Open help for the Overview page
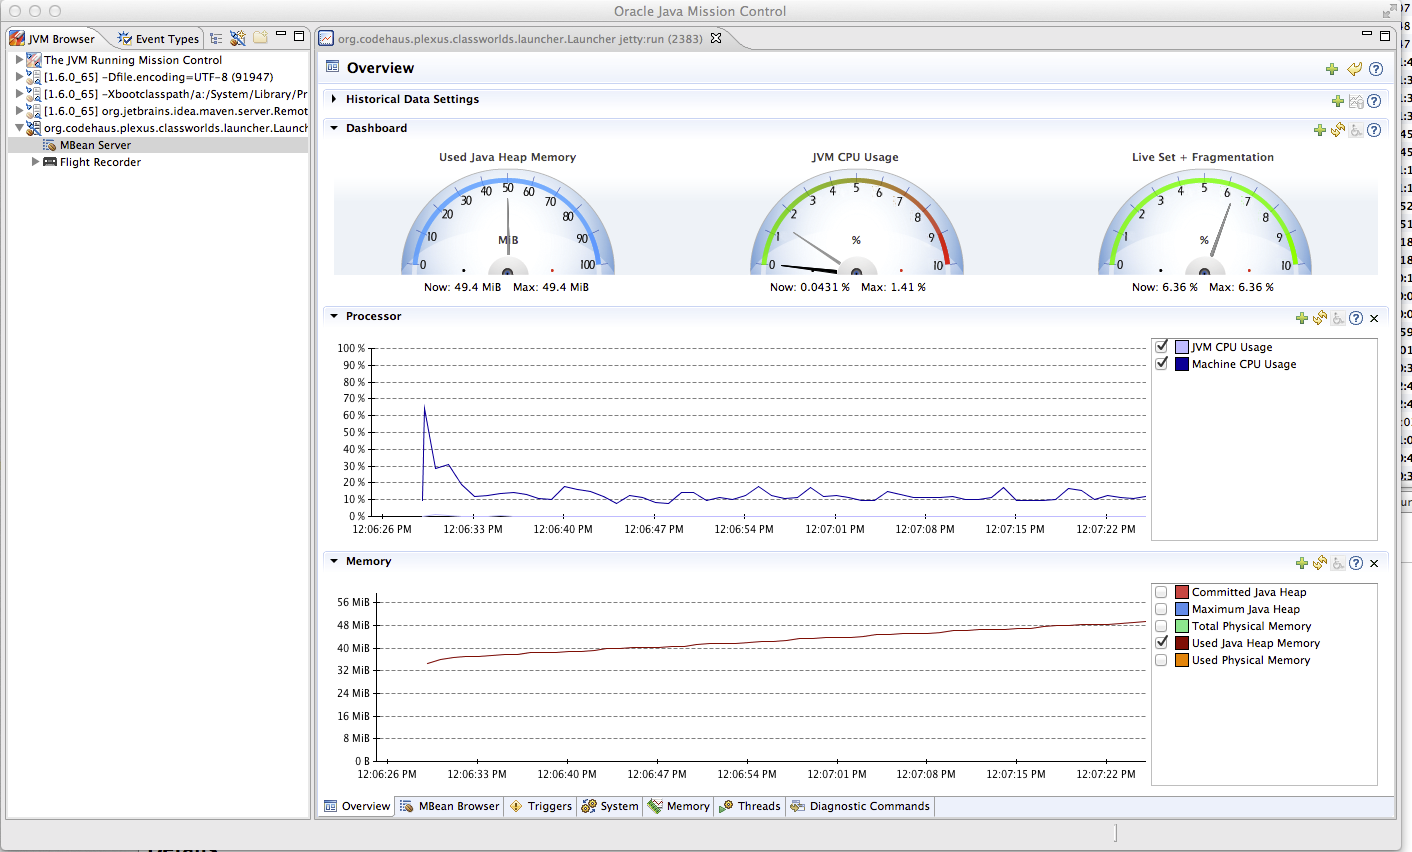 point(1376,69)
